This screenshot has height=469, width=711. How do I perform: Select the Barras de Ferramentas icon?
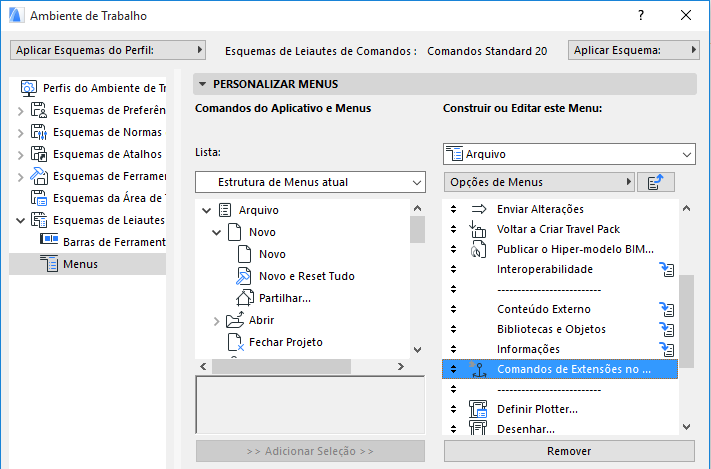pyautogui.click(x=49, y=241)
